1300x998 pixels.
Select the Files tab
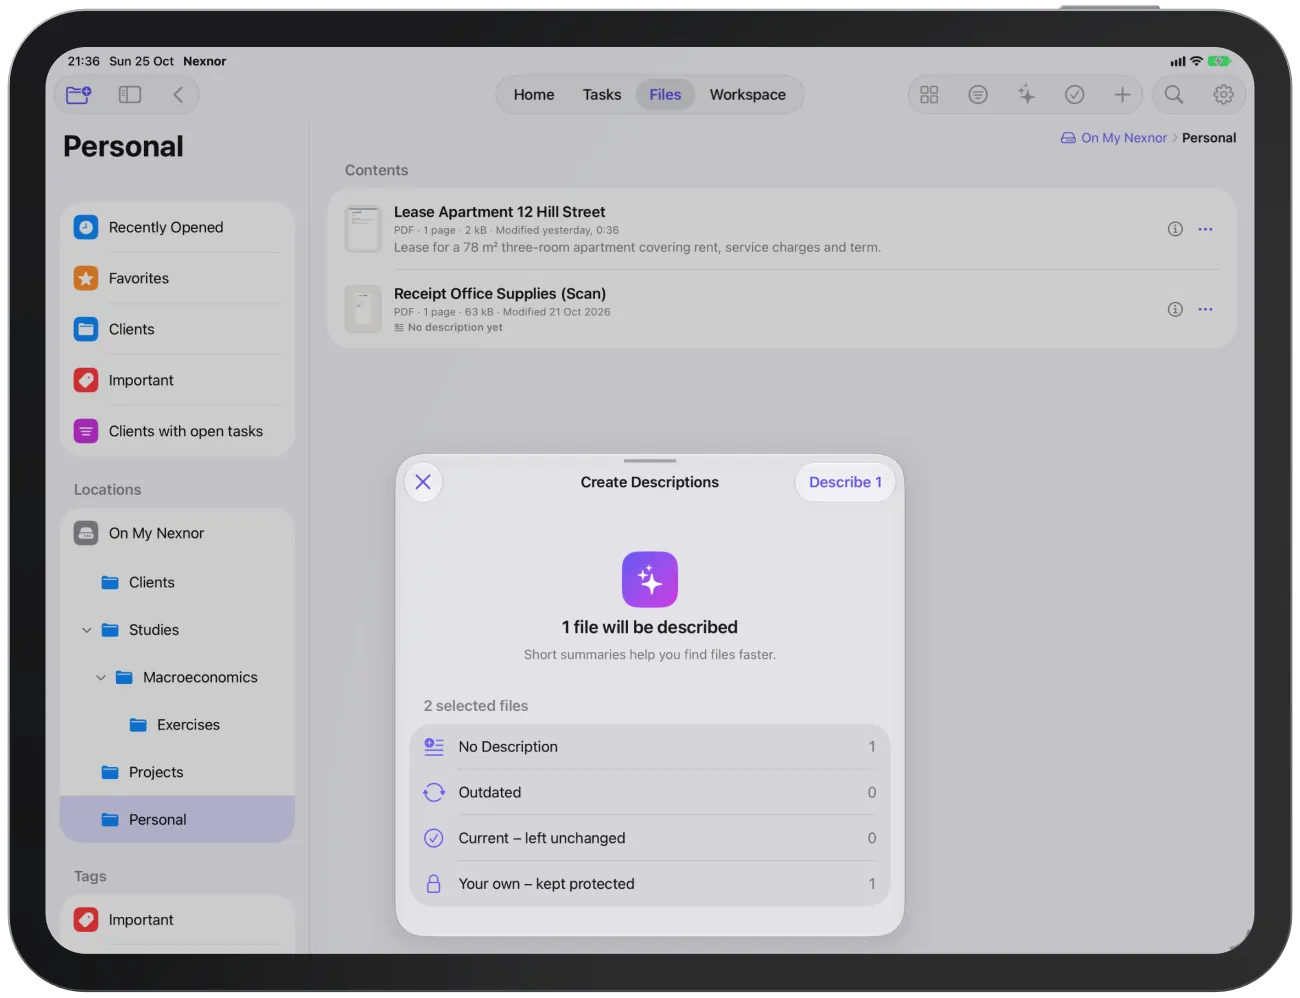coord(665,95)
